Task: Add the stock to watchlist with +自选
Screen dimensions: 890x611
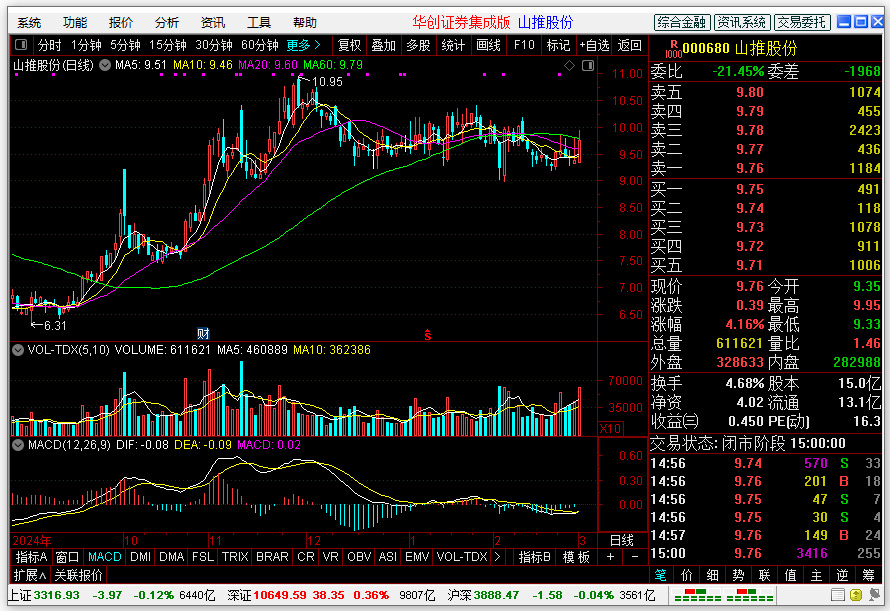Action: pyautogui.click(x=594, y=45)
